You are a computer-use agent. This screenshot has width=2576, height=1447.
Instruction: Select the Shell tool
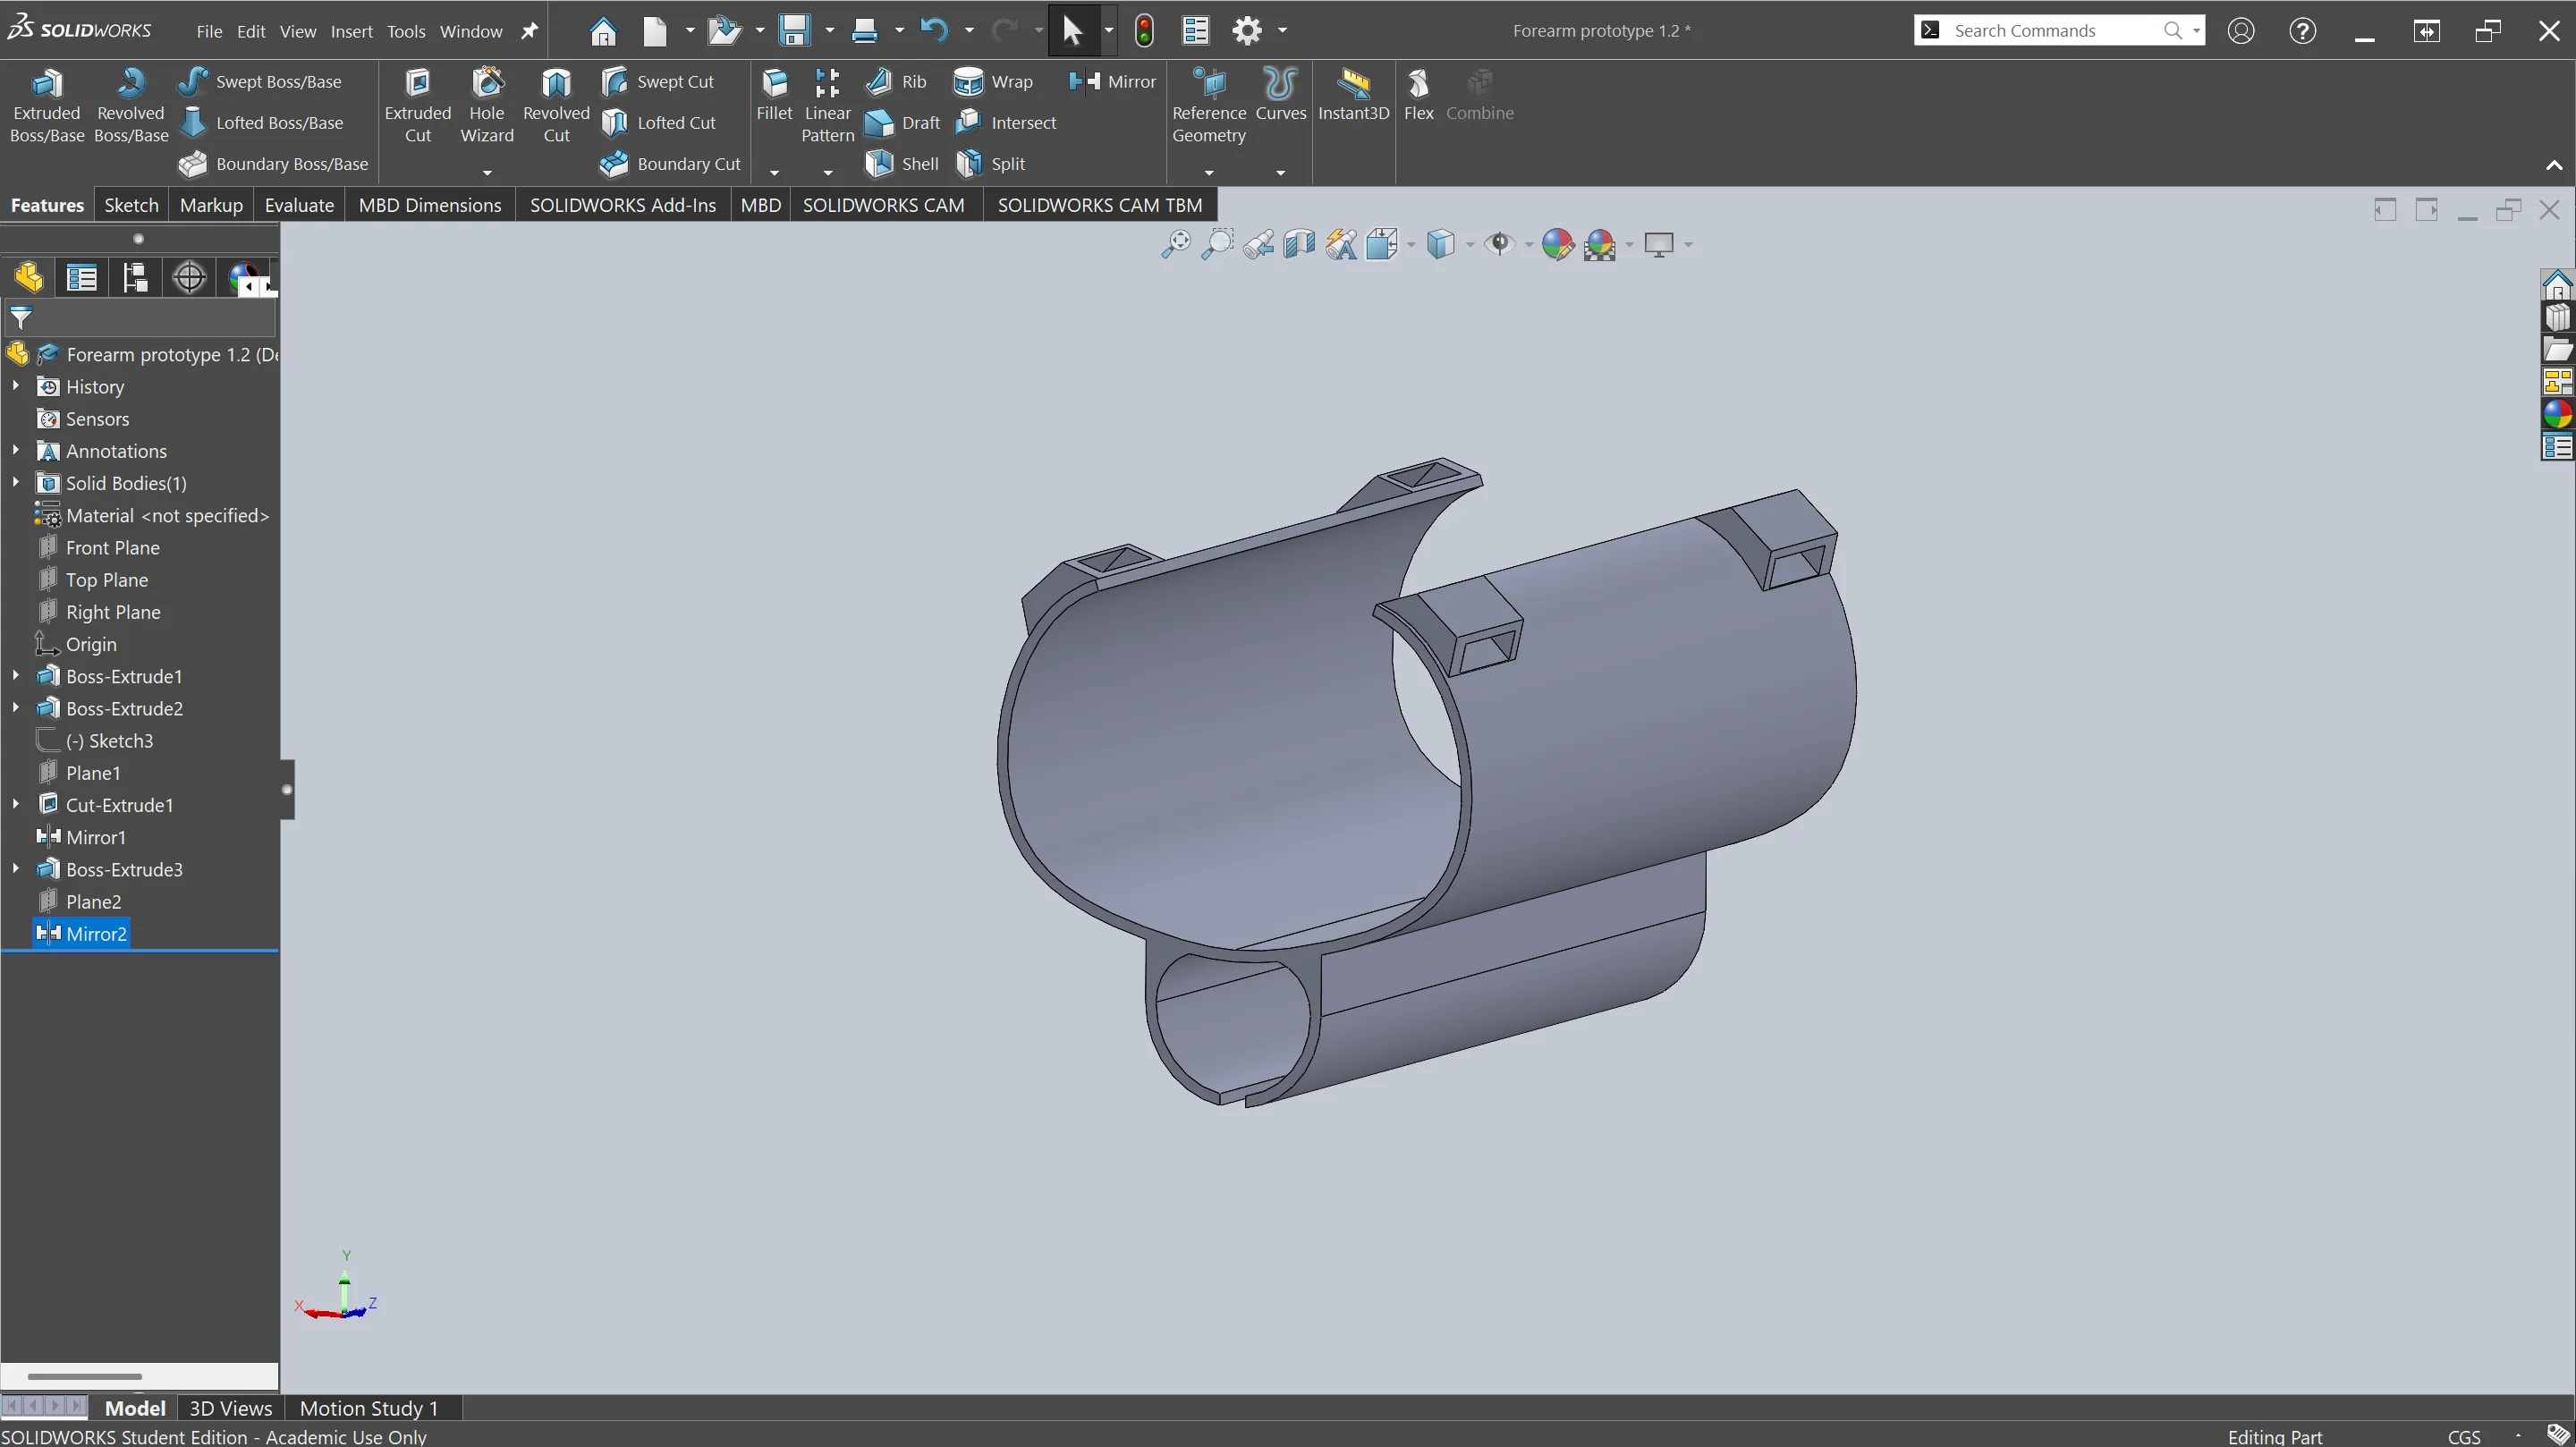tap(901, 163)
